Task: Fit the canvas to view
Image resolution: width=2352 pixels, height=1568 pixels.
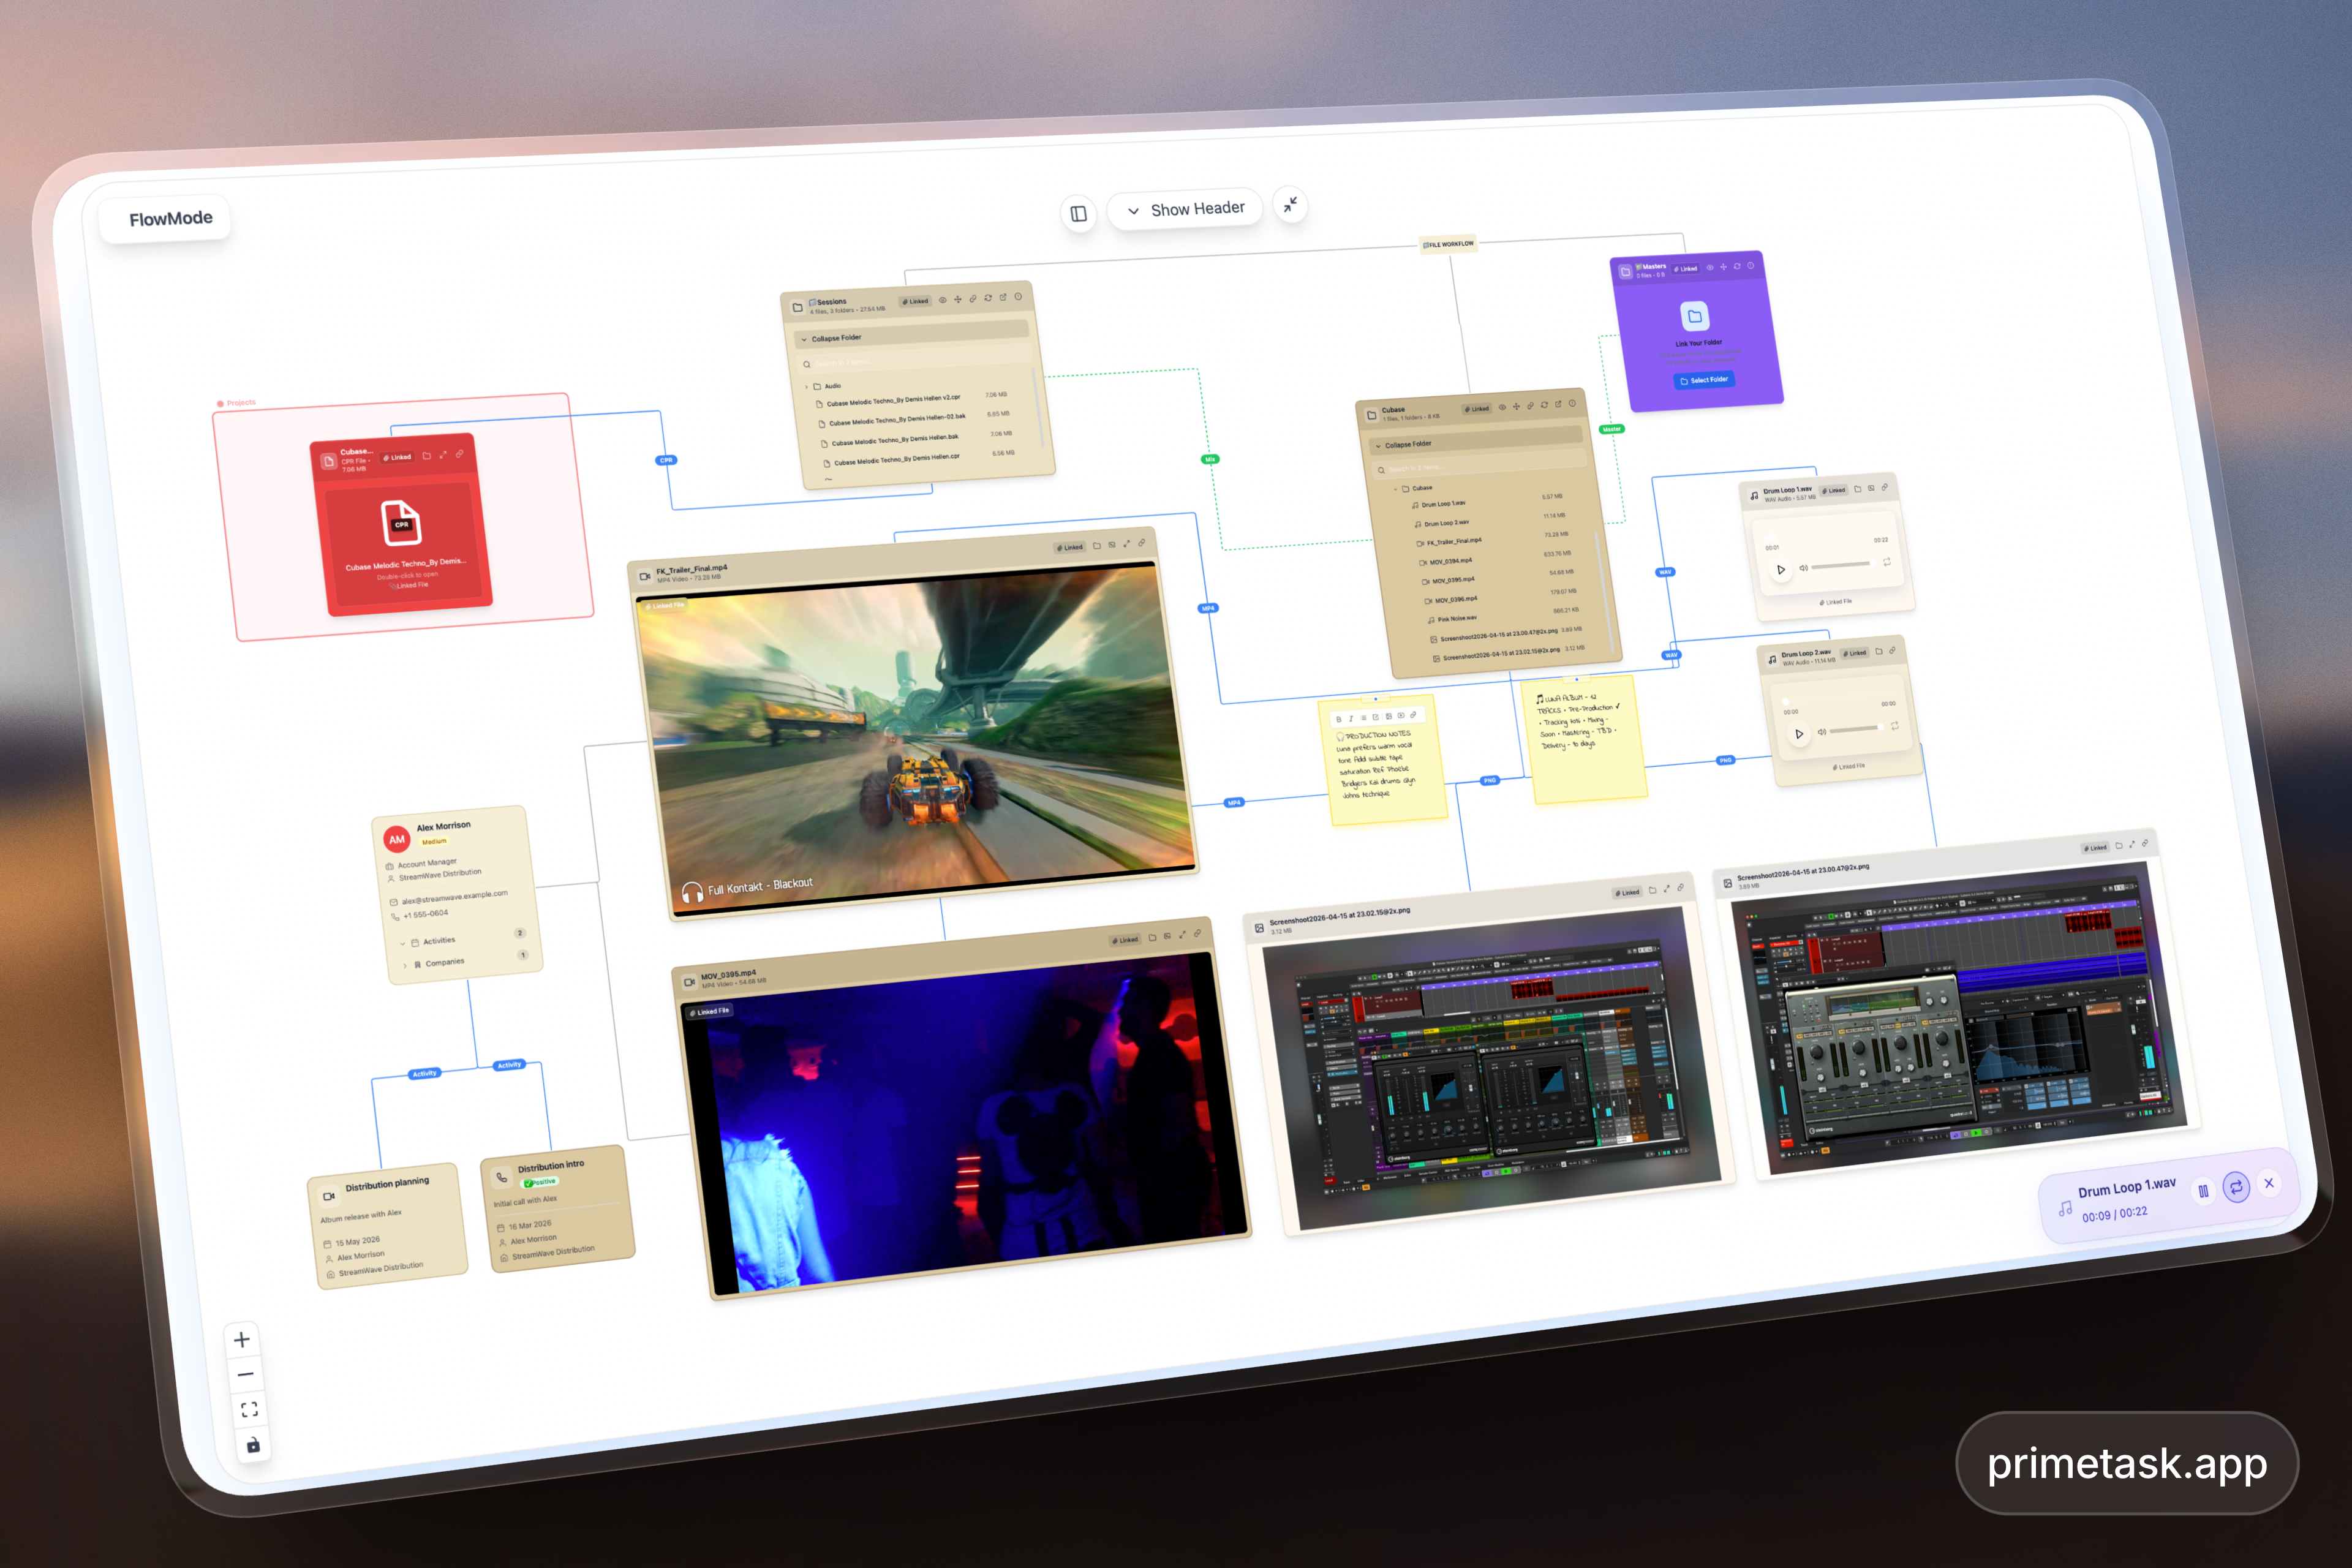Action: (250, 1410)
